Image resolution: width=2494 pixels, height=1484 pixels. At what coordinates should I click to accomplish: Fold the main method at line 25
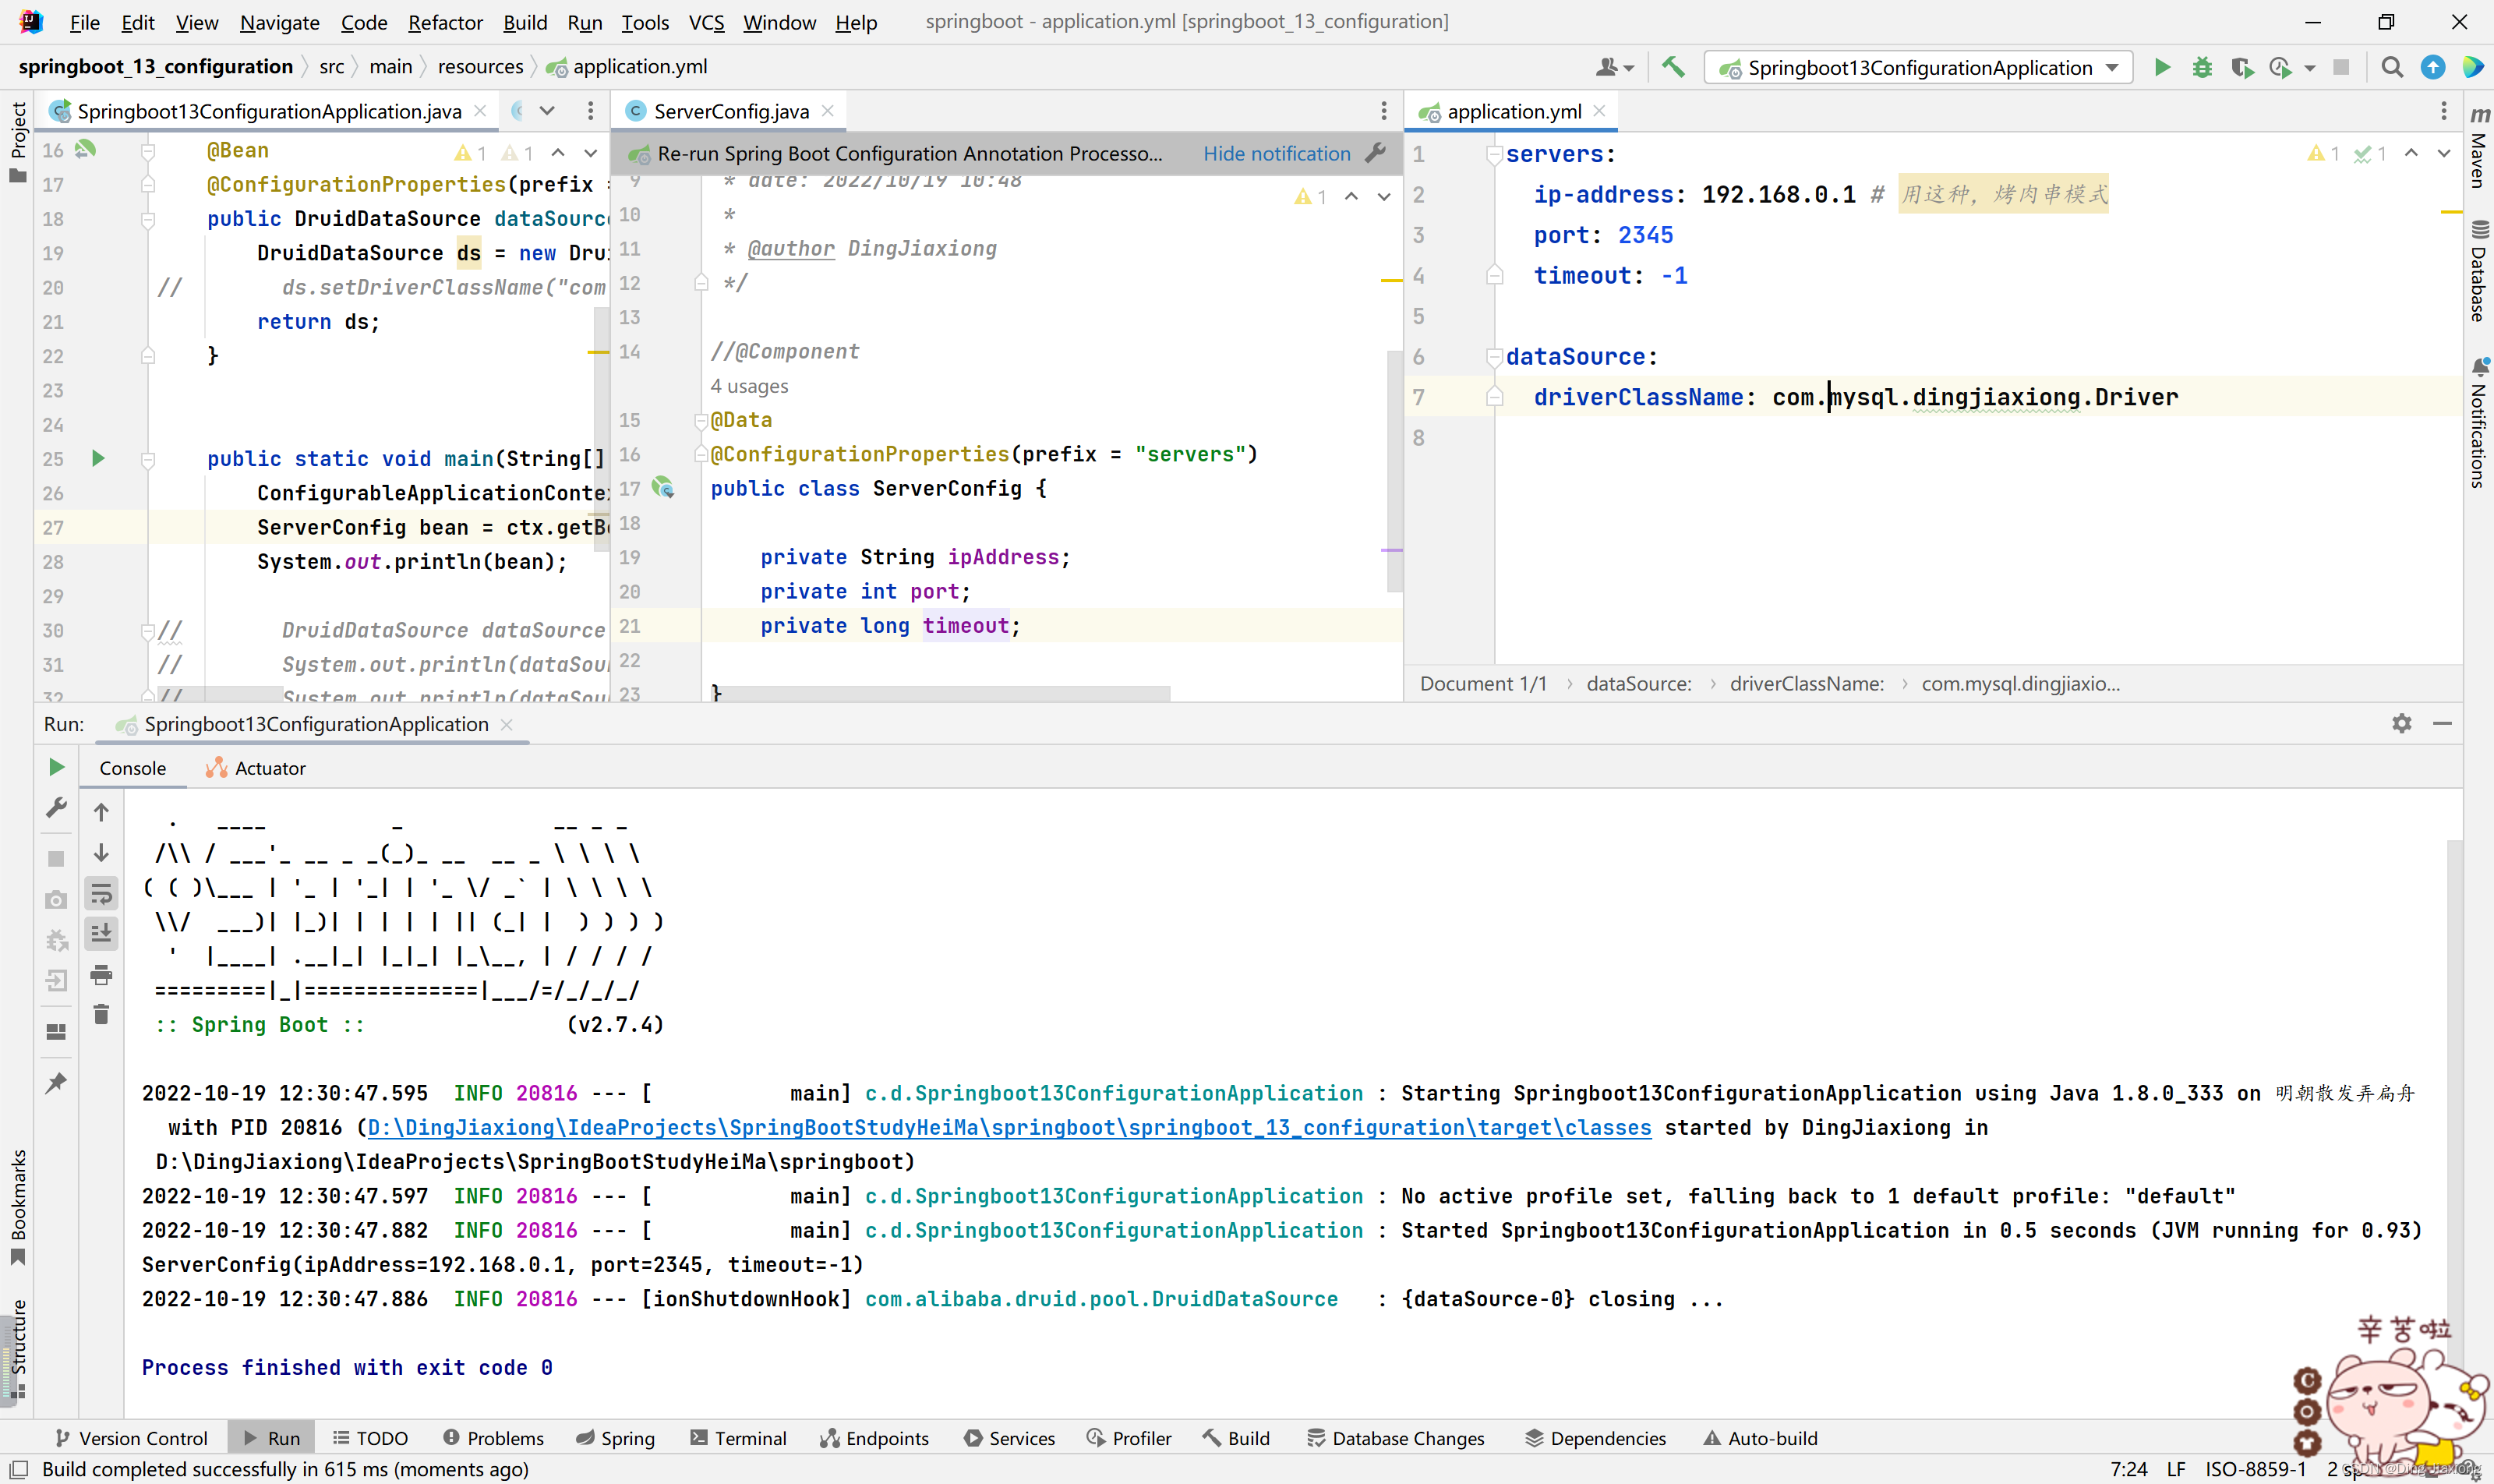(148, 460)
